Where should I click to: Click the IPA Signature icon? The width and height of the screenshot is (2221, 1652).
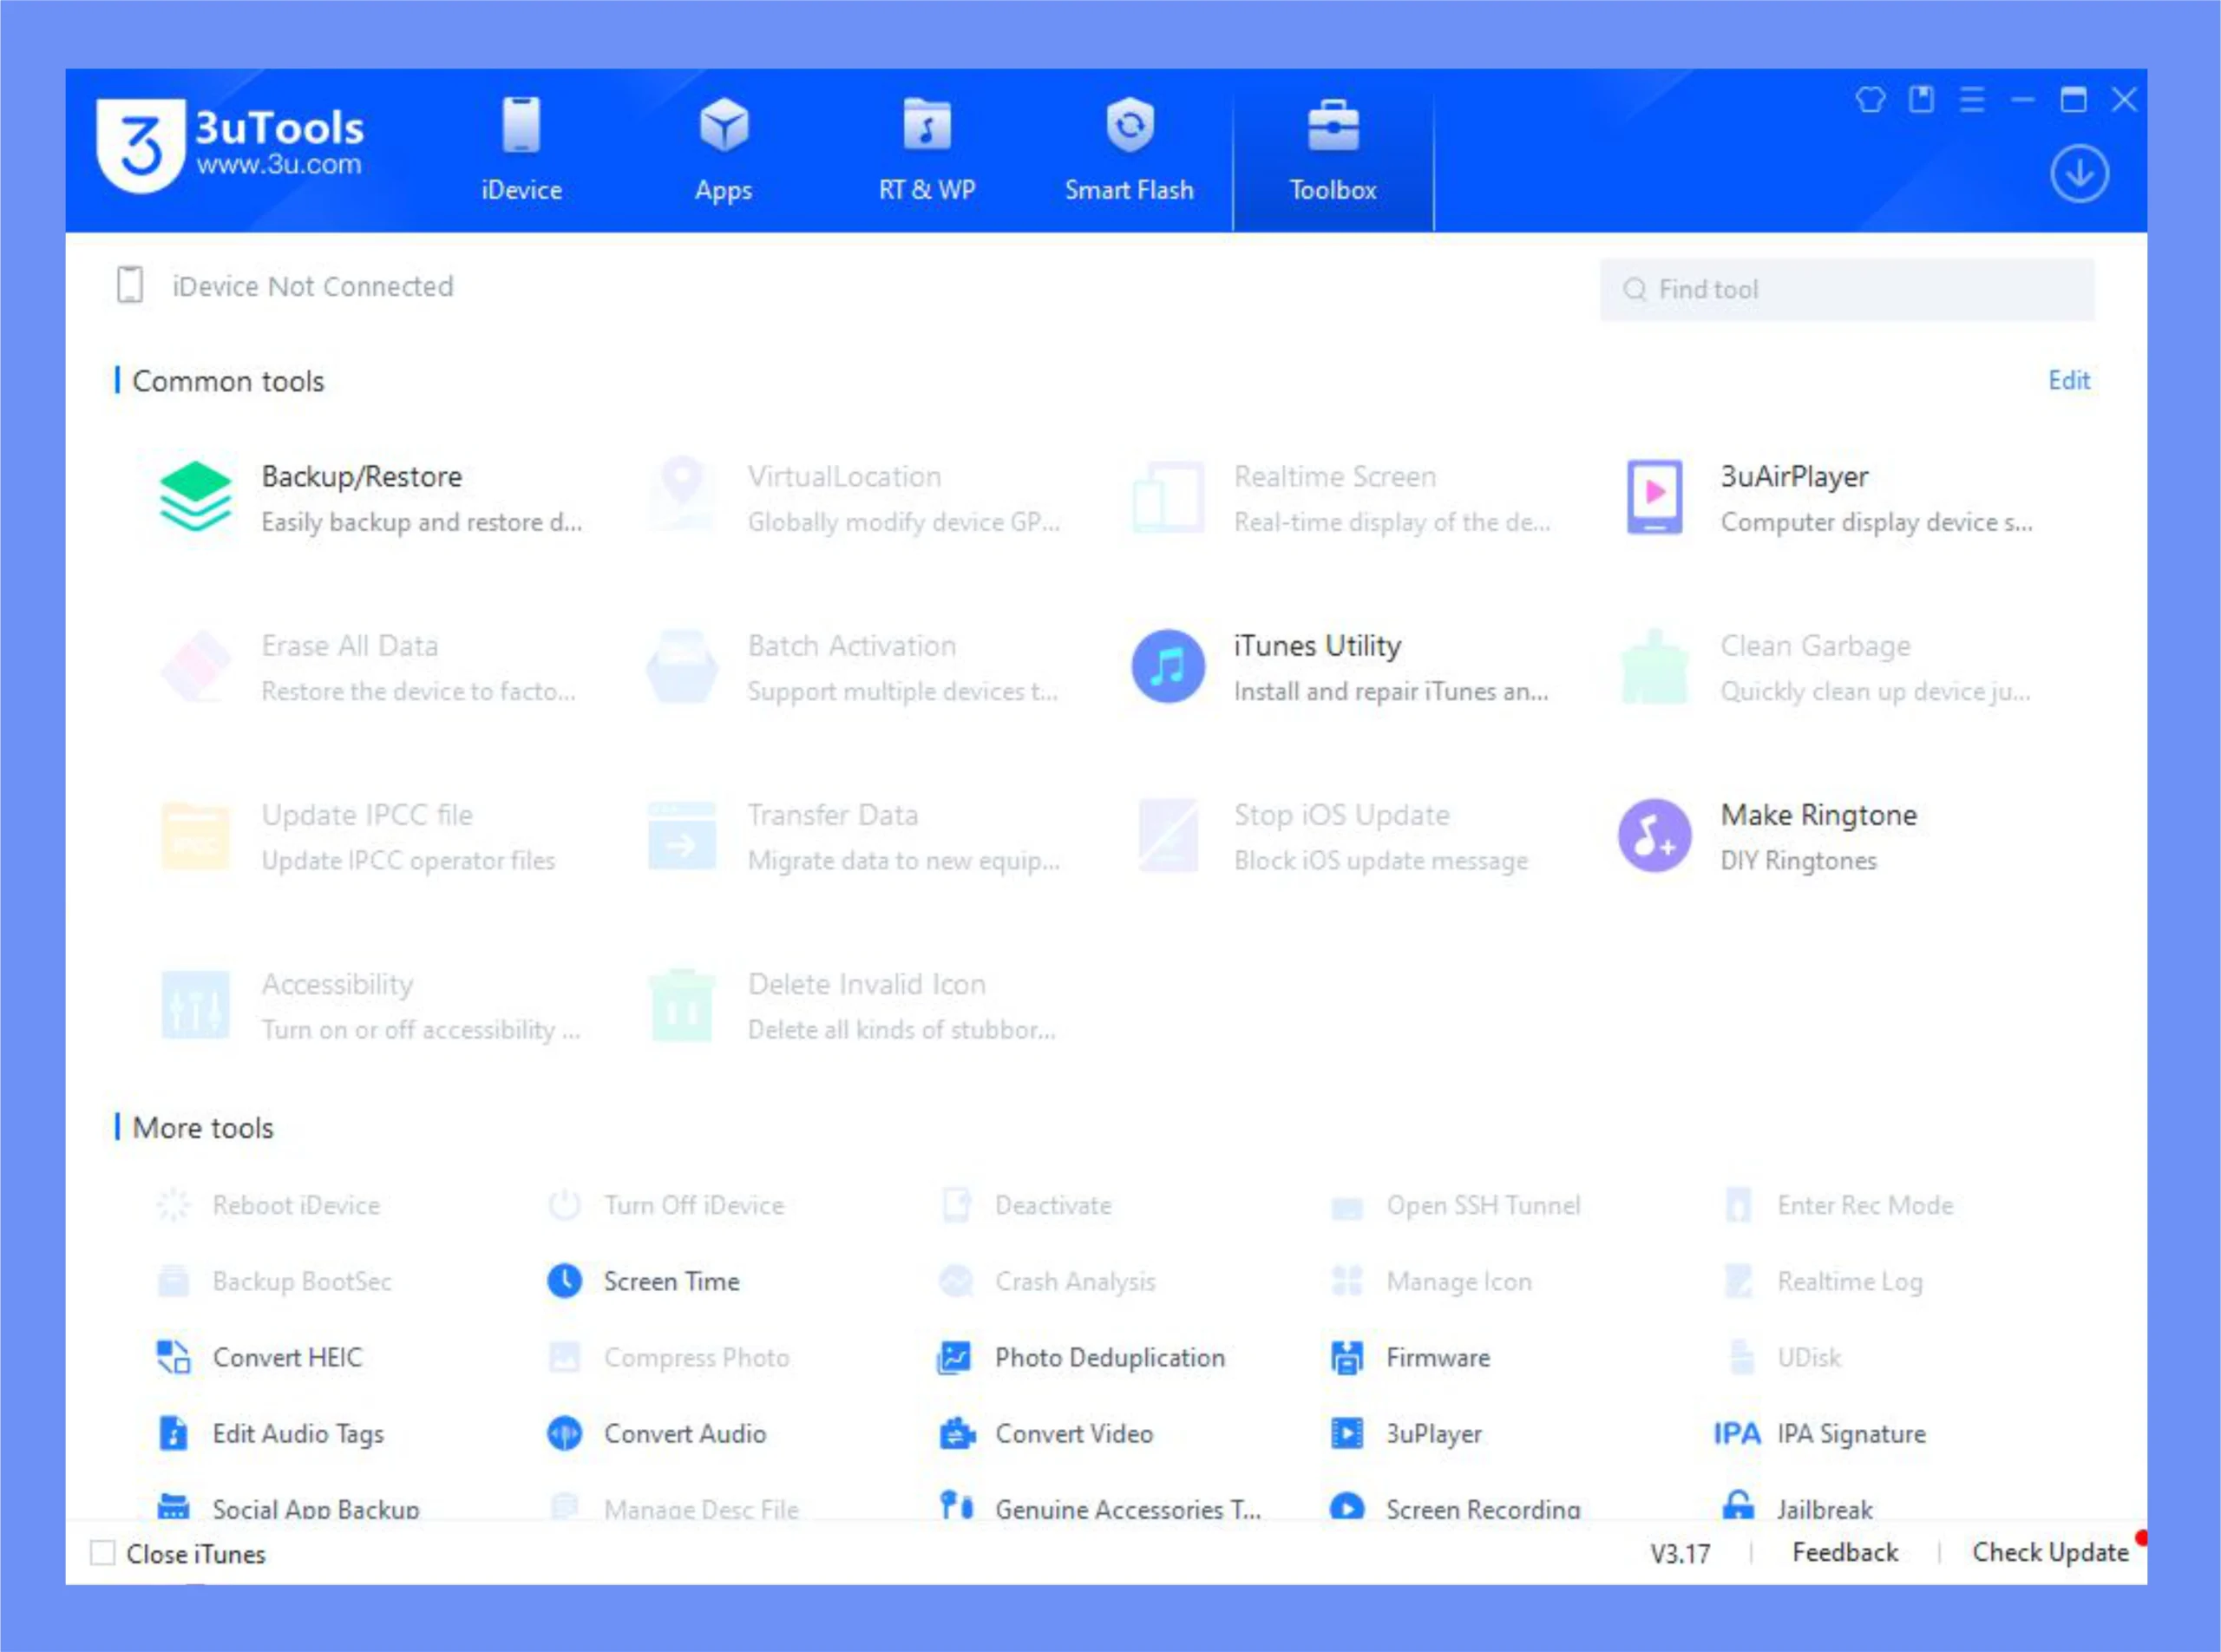[1736, 1433]
